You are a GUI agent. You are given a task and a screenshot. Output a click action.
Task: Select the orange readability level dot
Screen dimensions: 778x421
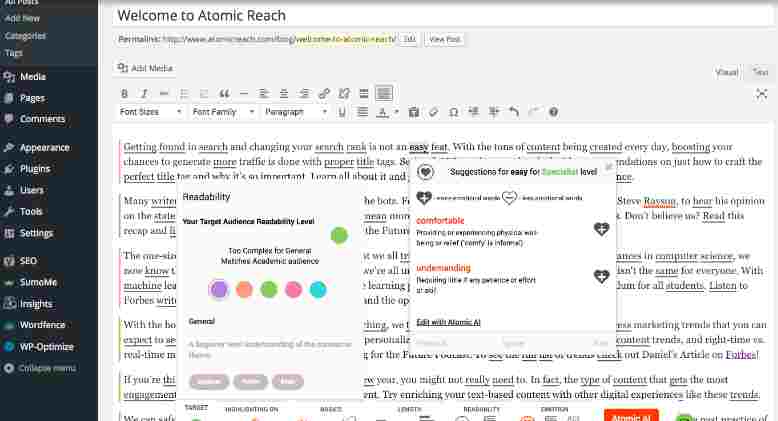(x=244, y=289)
